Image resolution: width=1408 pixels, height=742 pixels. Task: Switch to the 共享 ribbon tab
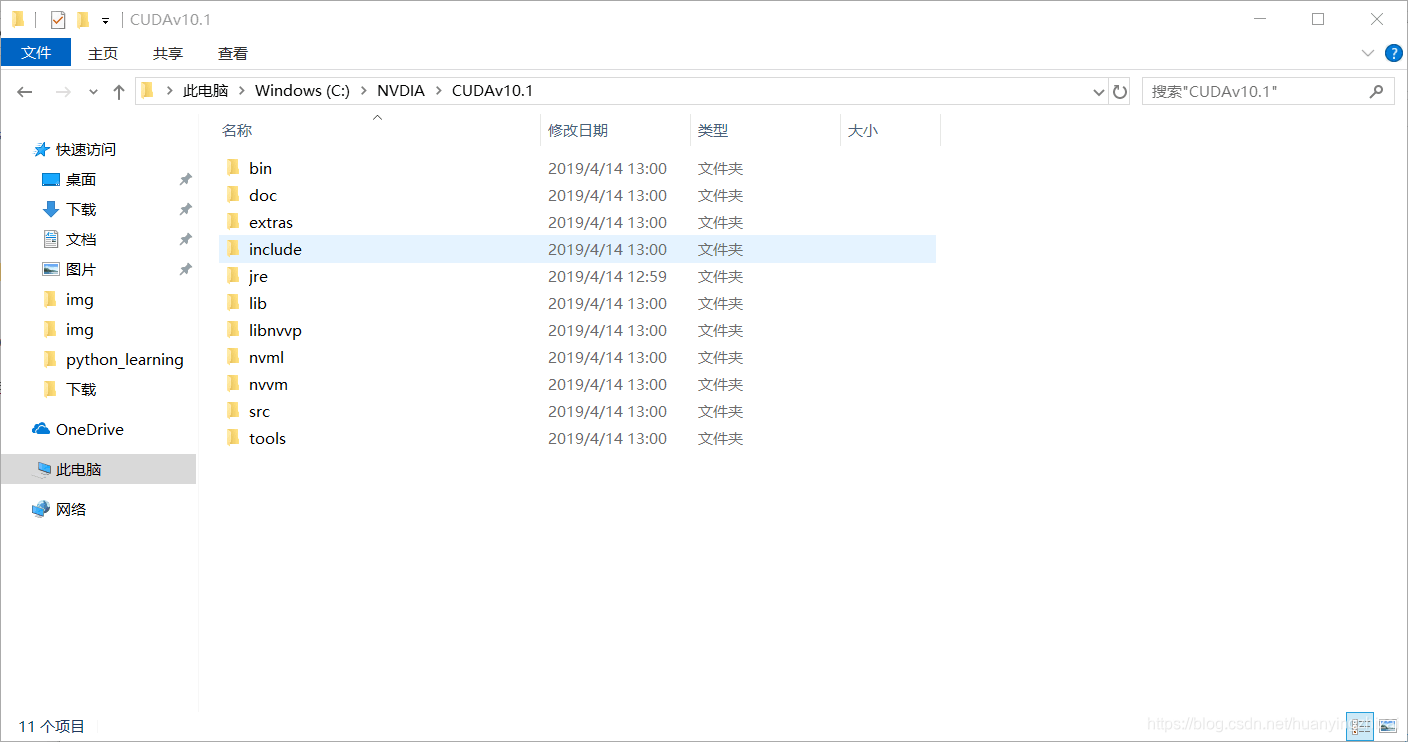[168, 53]
